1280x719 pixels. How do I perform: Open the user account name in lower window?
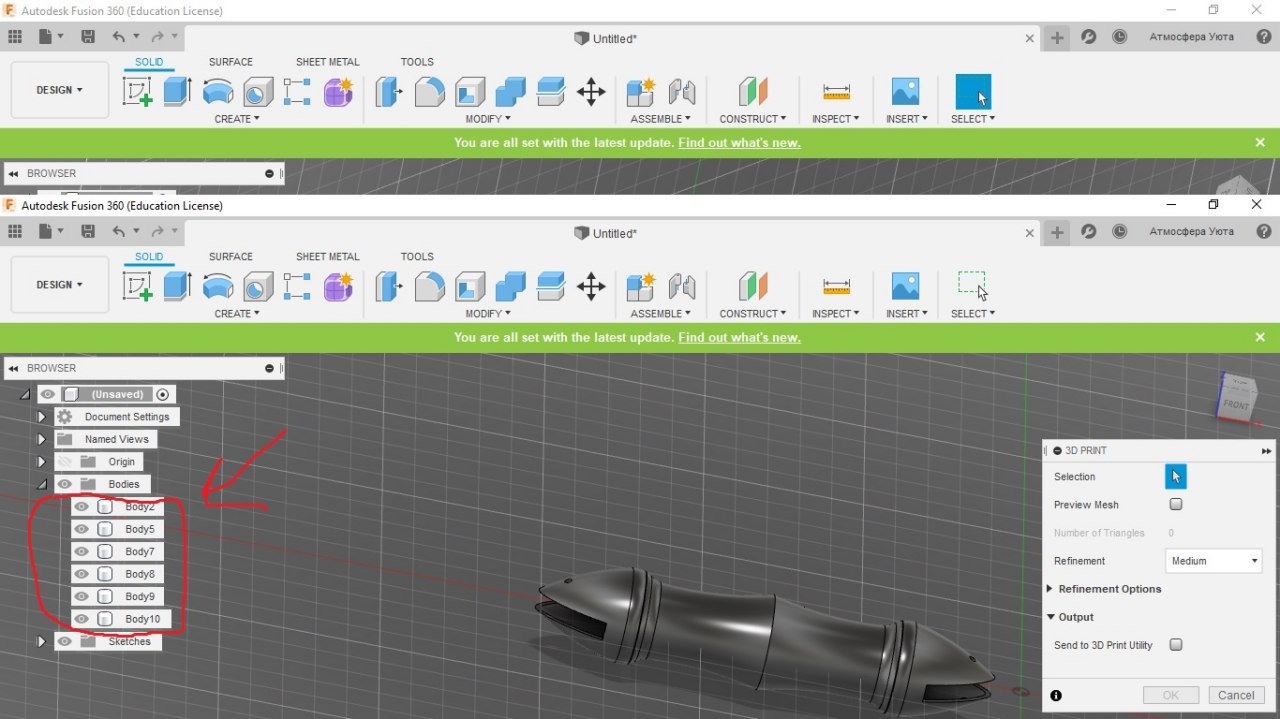click(1191, 231)
